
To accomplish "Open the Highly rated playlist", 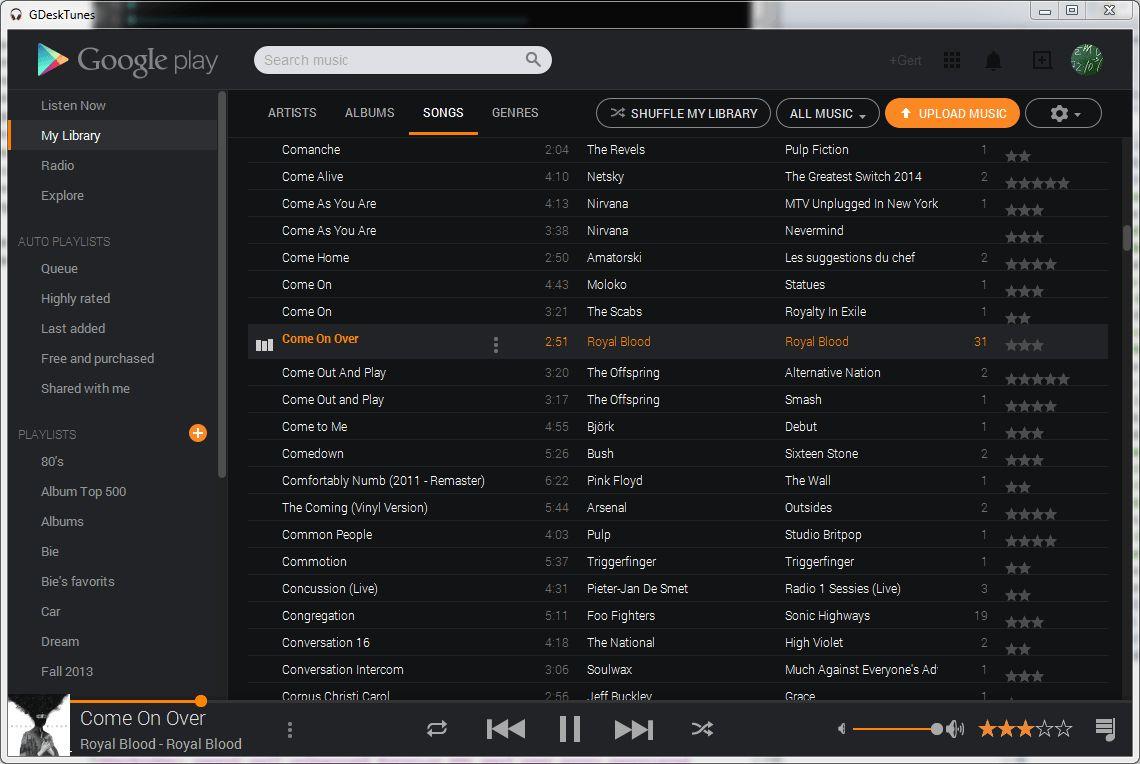I will [x=76, y=299].
